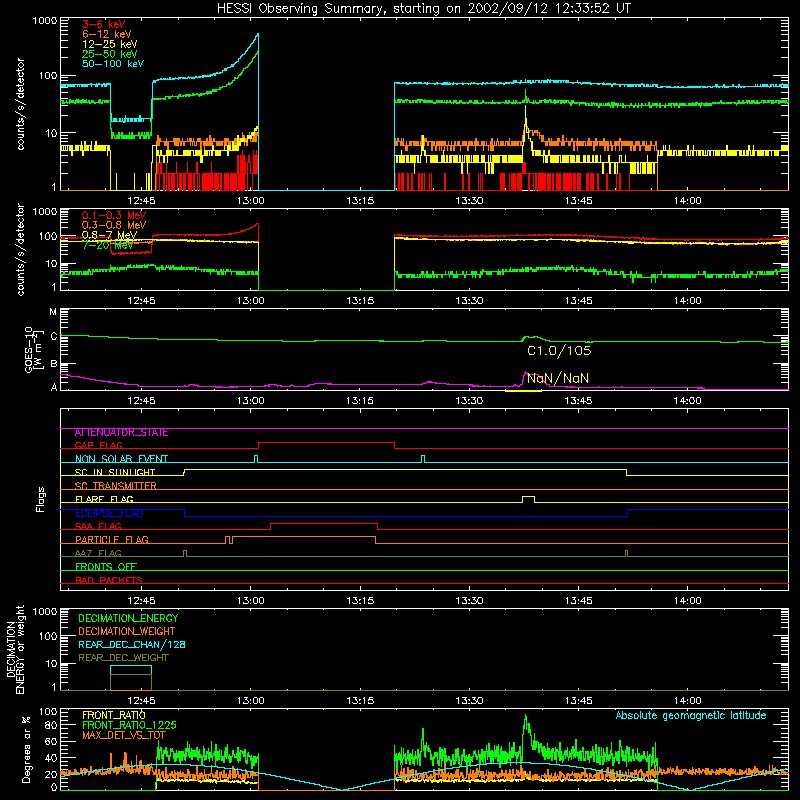Click the HESSI Observing Summary title text
Screen dimensions: 800x800
point(423,9)
